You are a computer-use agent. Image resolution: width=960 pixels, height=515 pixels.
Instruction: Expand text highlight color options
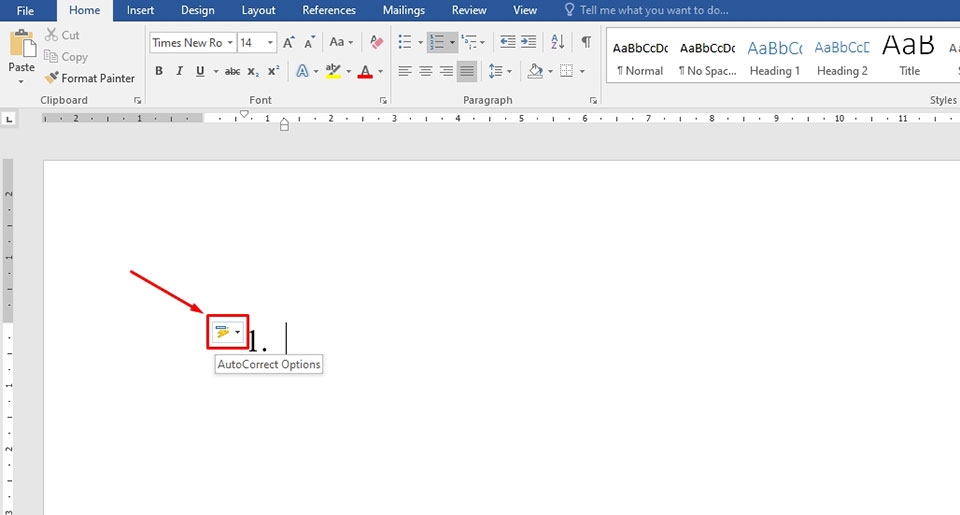348,72
